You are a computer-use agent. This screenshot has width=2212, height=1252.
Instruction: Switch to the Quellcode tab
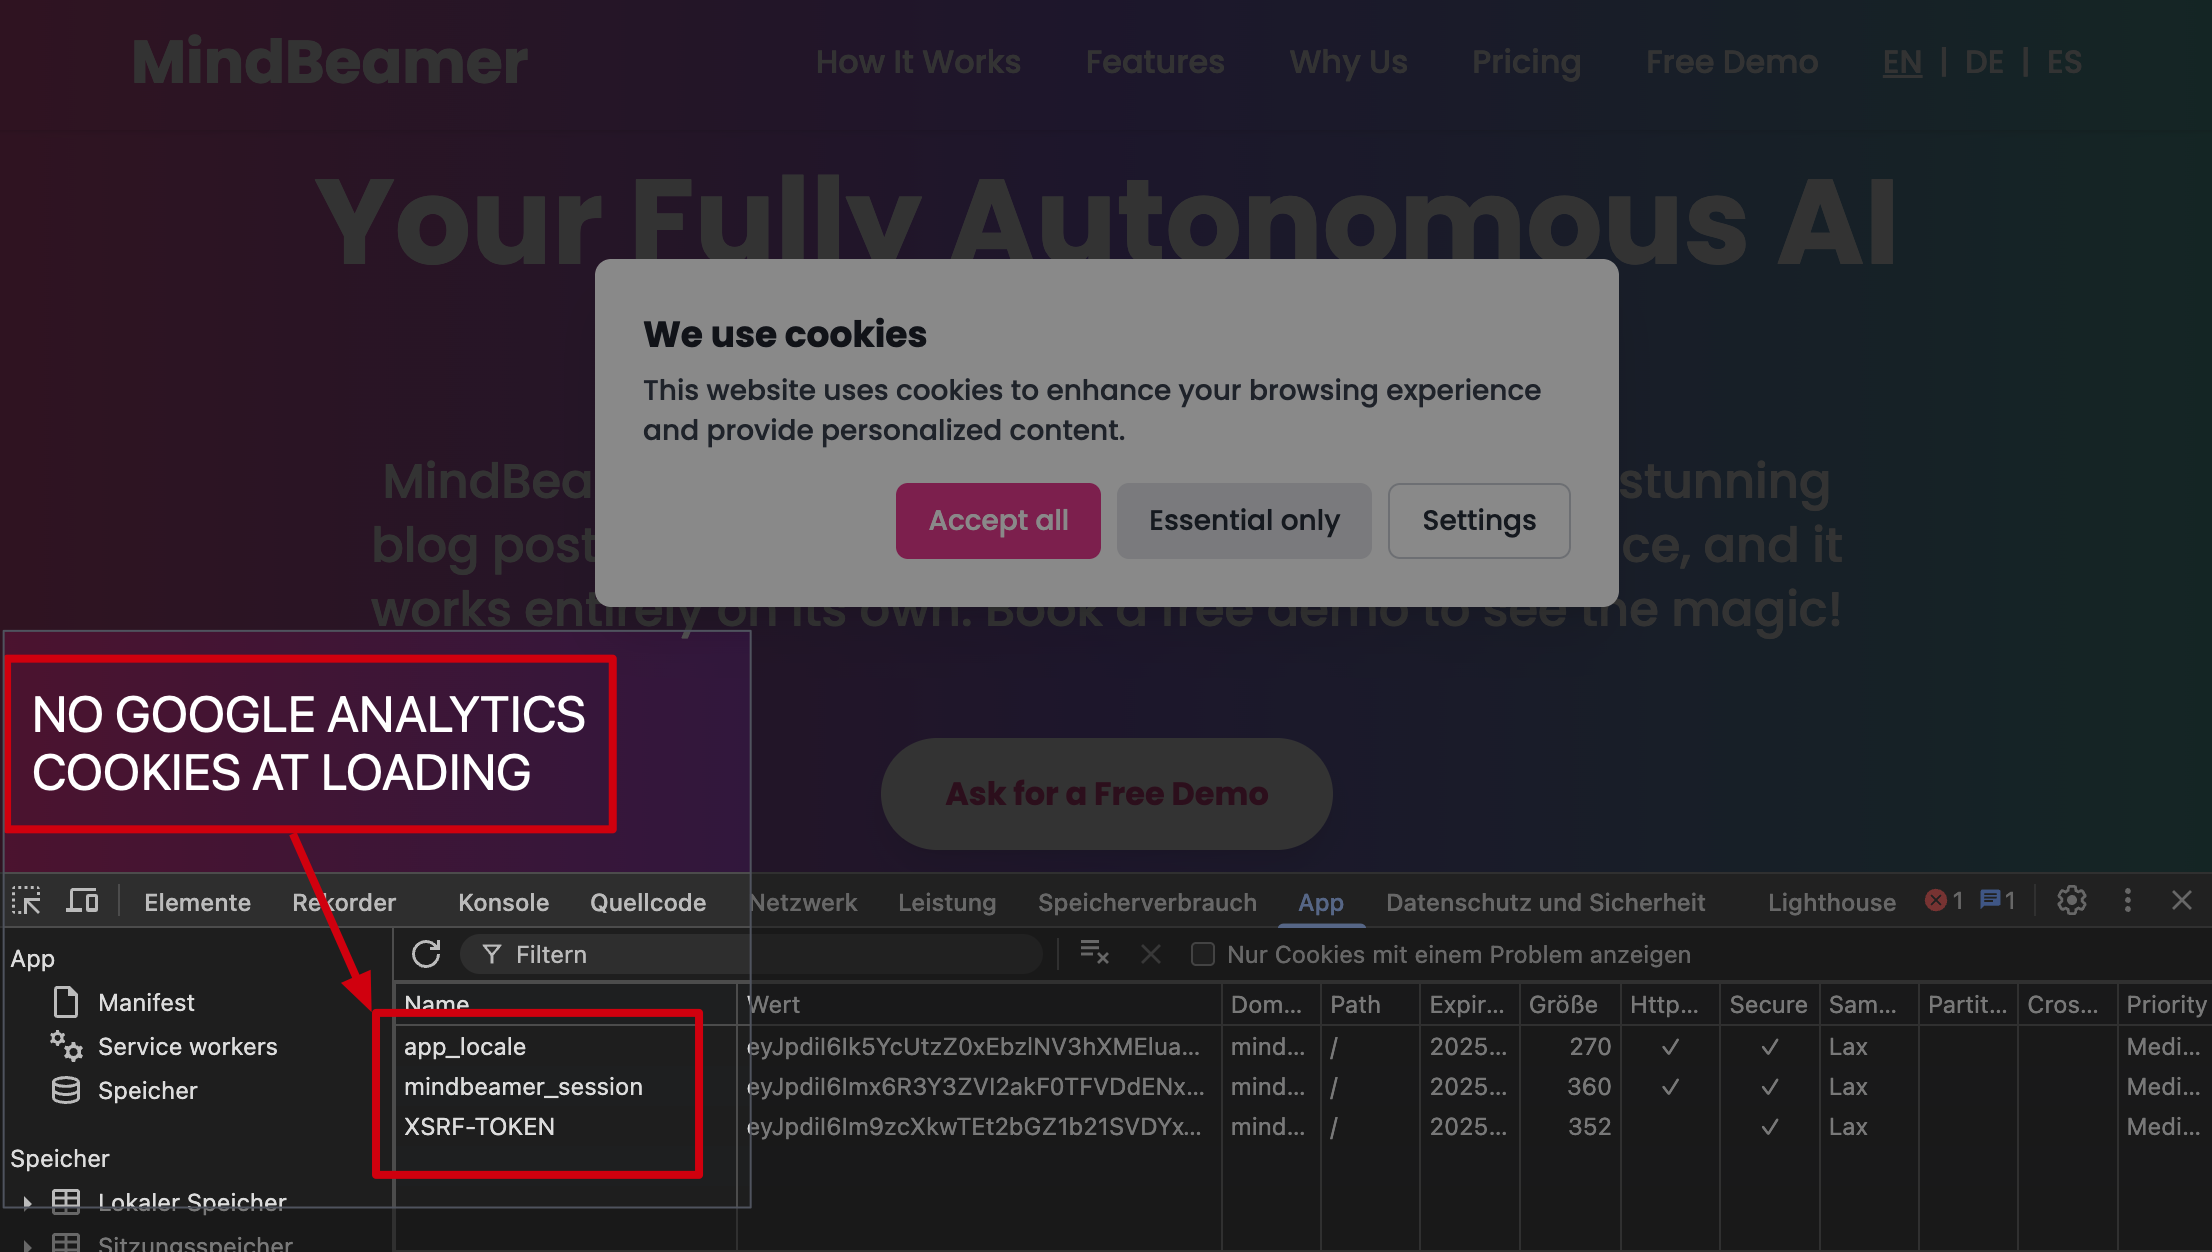(648, 903)
